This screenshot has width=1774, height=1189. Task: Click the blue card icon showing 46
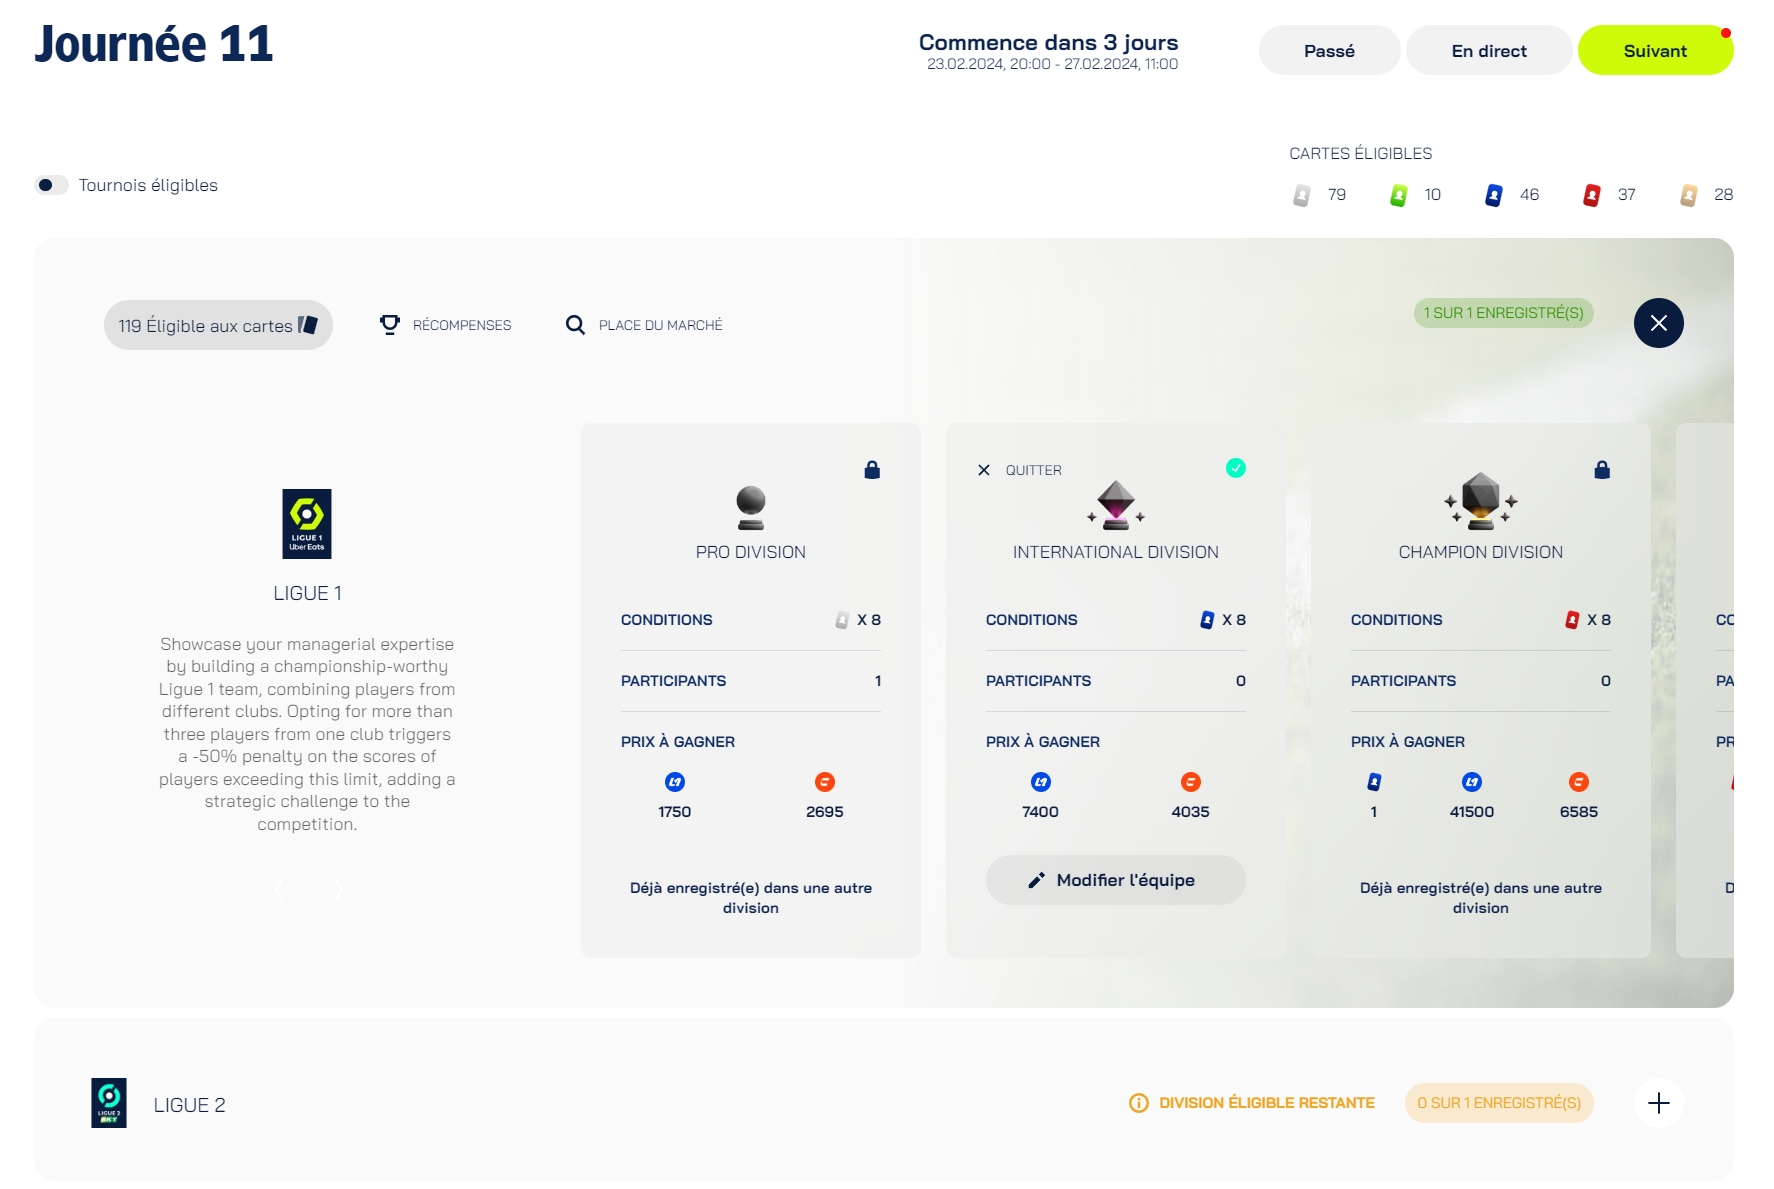(x=1493, y=195)
